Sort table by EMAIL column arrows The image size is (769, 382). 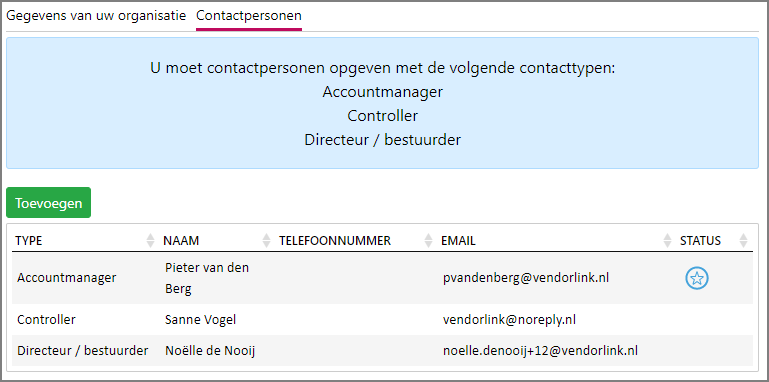click(x=667, y=240)
